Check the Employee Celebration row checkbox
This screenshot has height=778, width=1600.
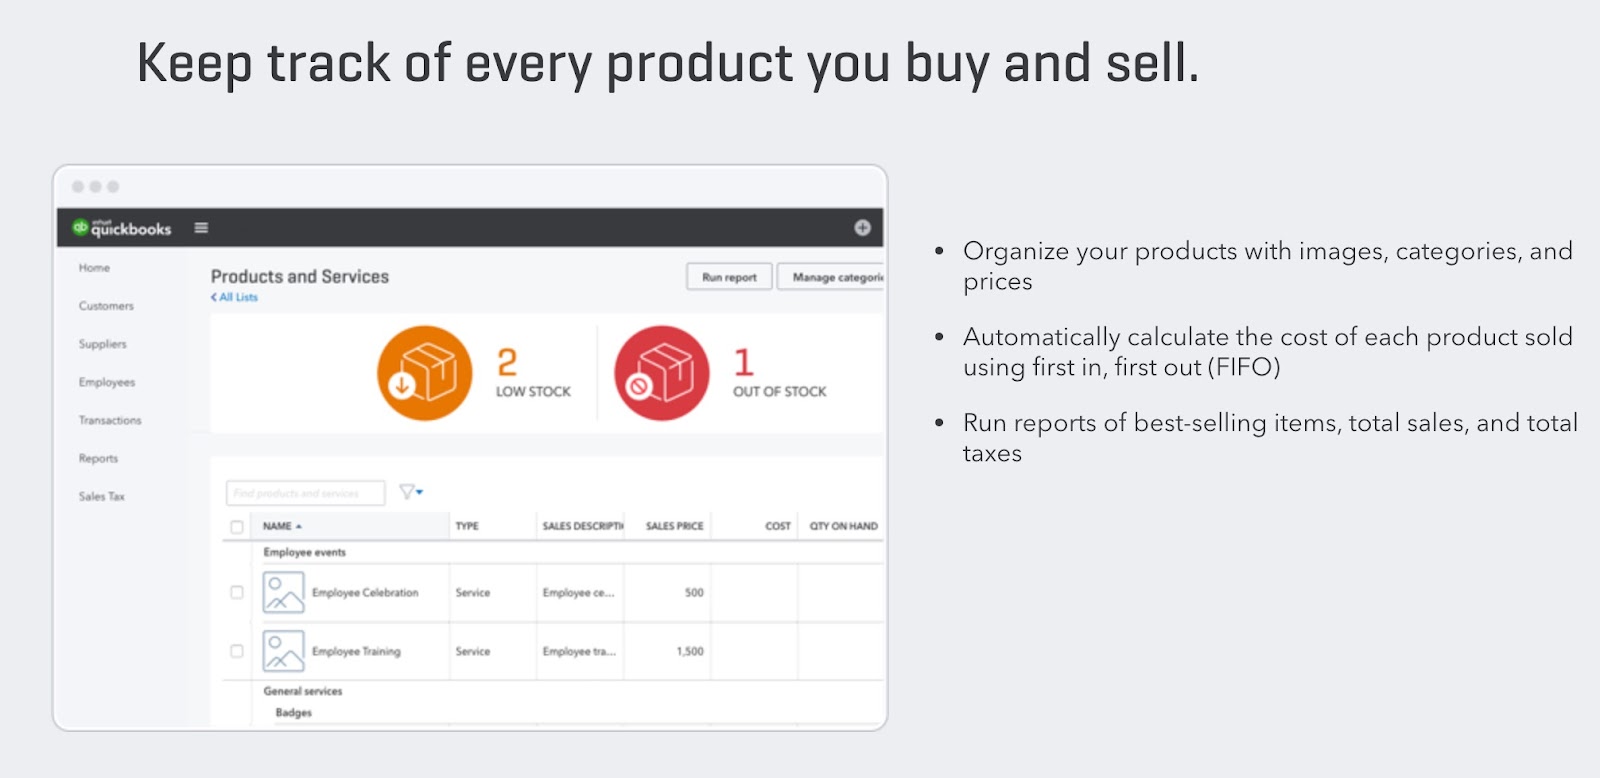click(237, 592)
